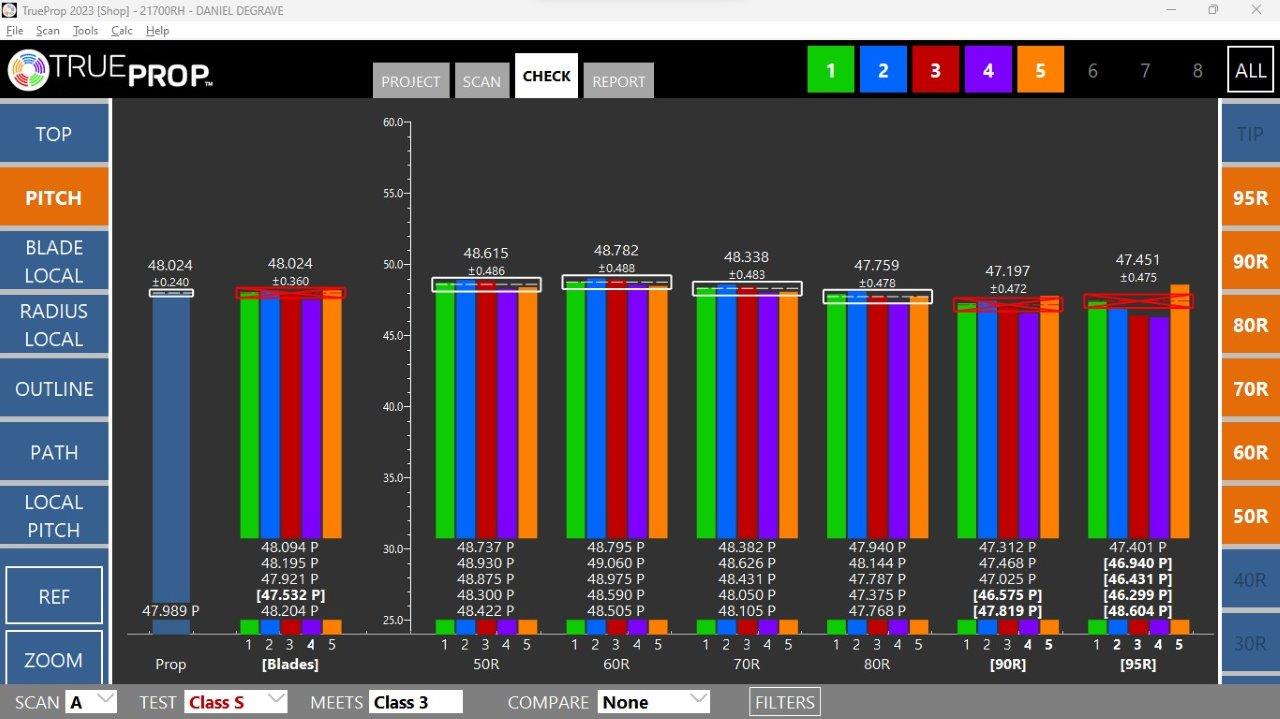Select the 95R radius button

1250,198
